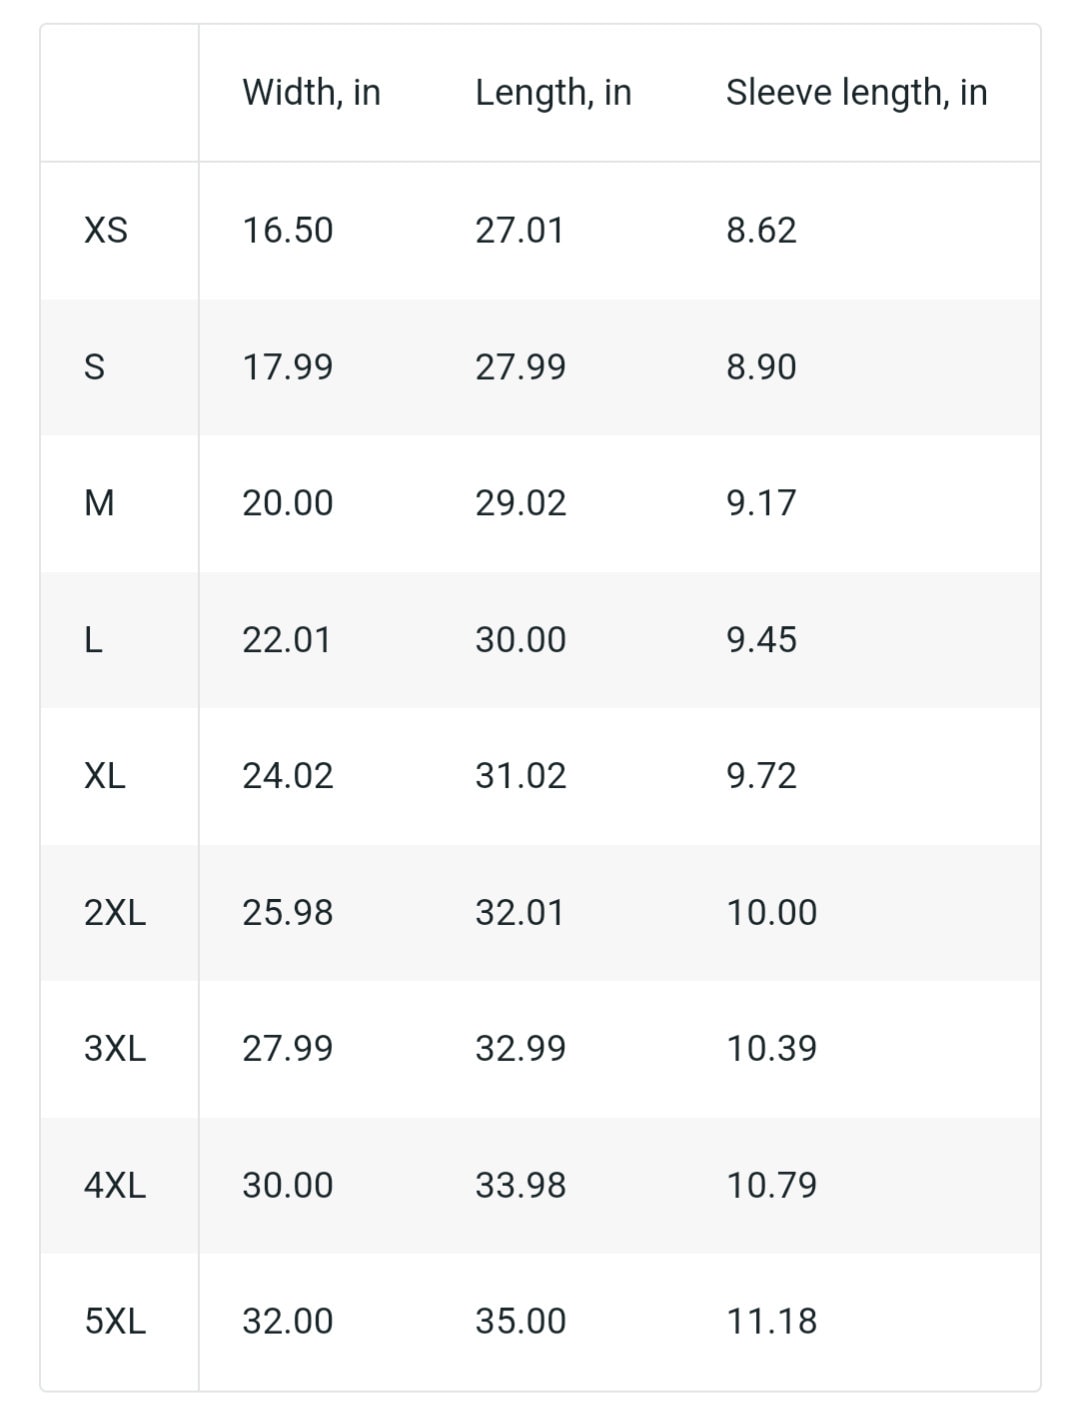The width and height of the screenshot is (1079, 1426).
Task: Select the M size row label
Action: pos(99,503)
